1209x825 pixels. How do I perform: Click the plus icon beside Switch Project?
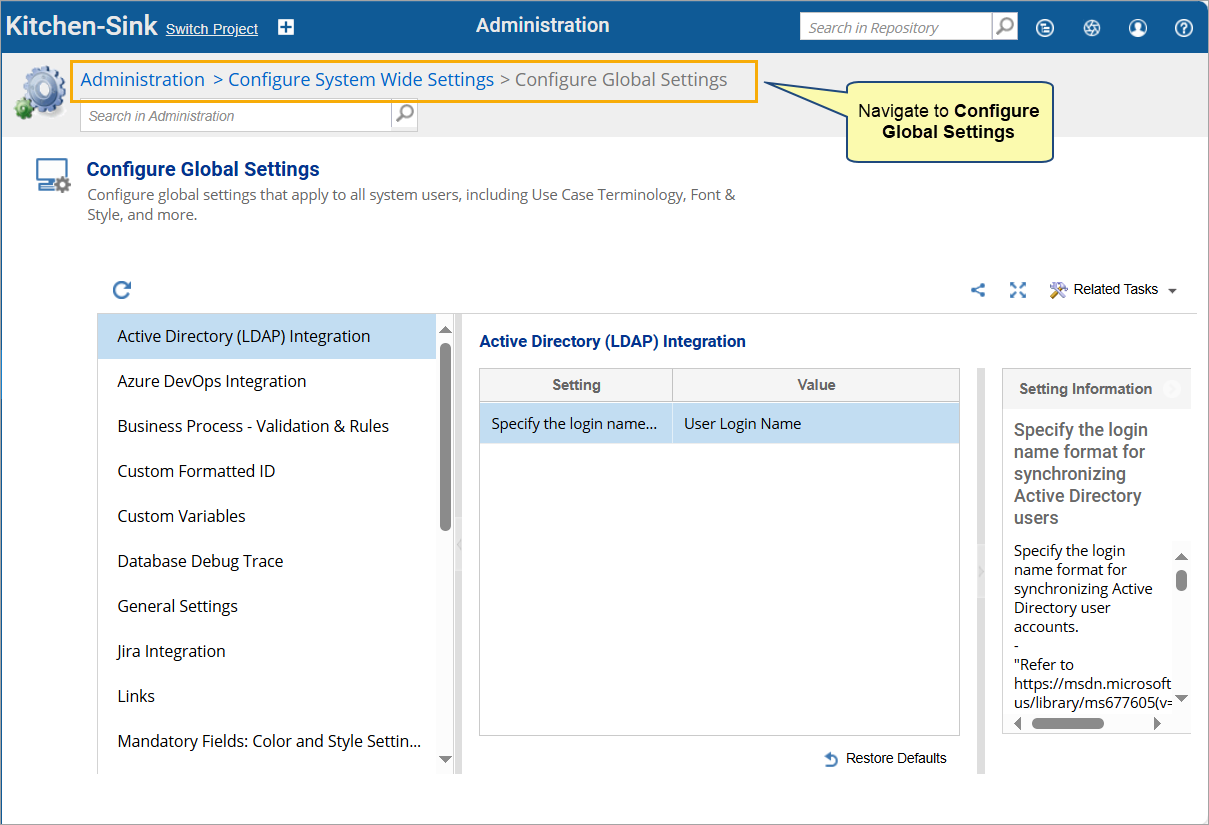pos(286,28)
